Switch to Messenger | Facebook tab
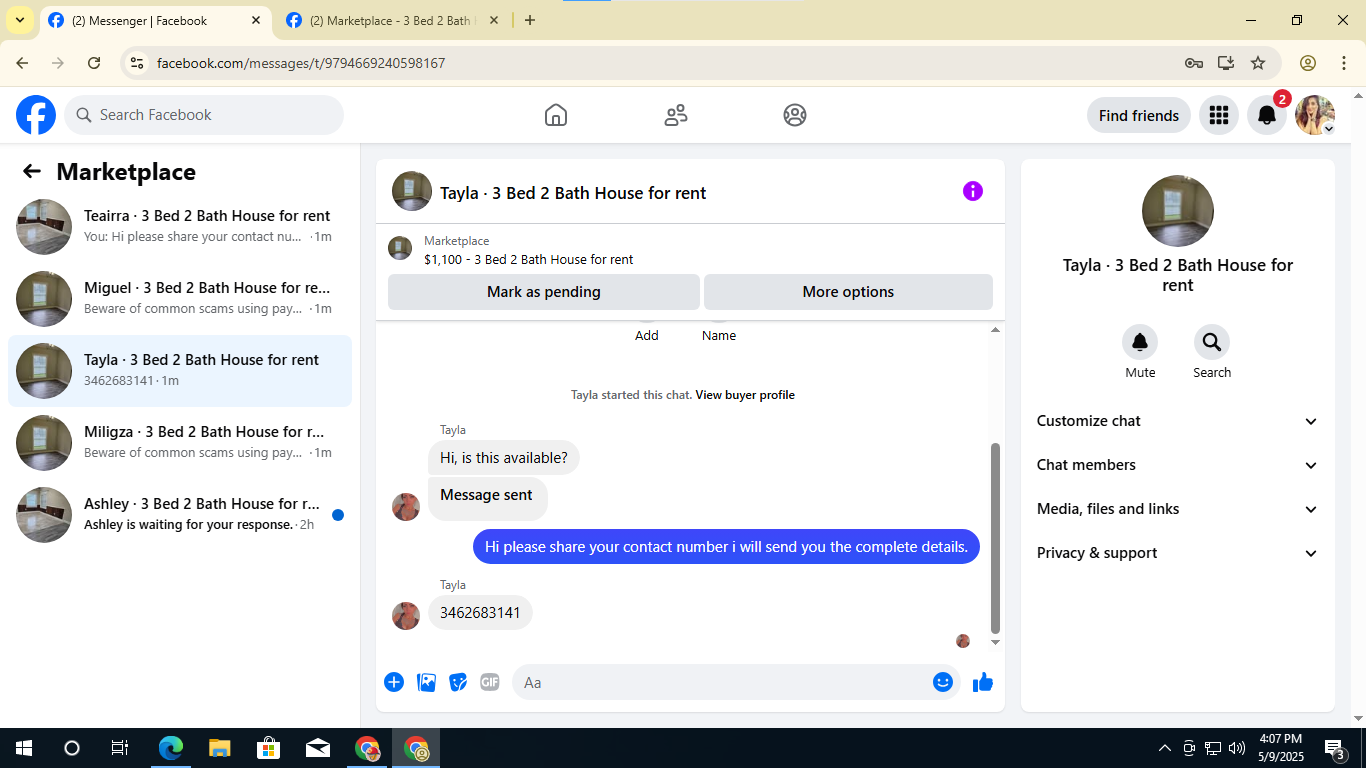Screen dimensions: 1366x768 [x=155, y=20]
